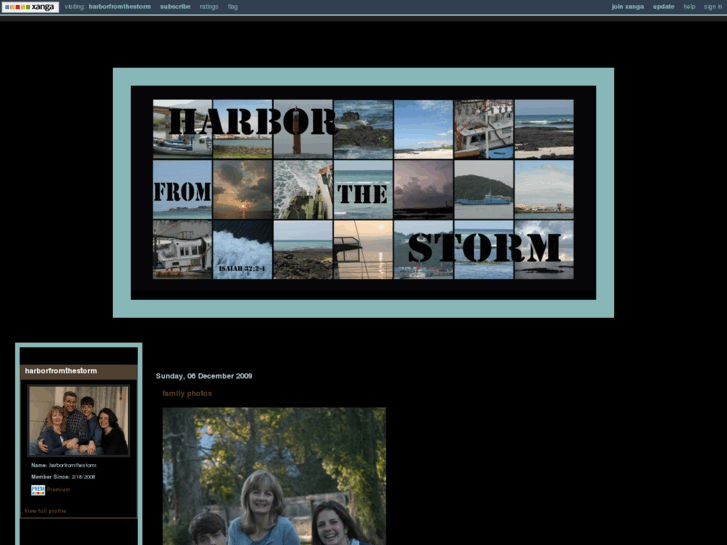This screenshot has height=545, width=727.
Task: Click update in the top navigation
Action: pyautogui.click(x=664, y=7)
